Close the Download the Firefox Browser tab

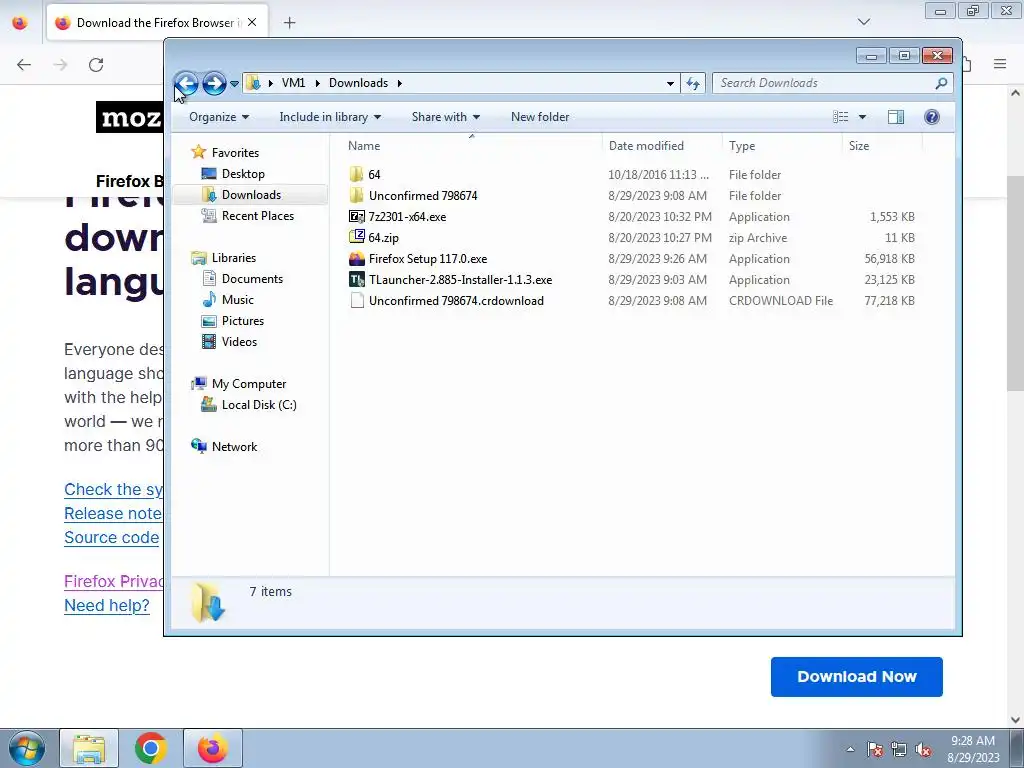point(252,22)
